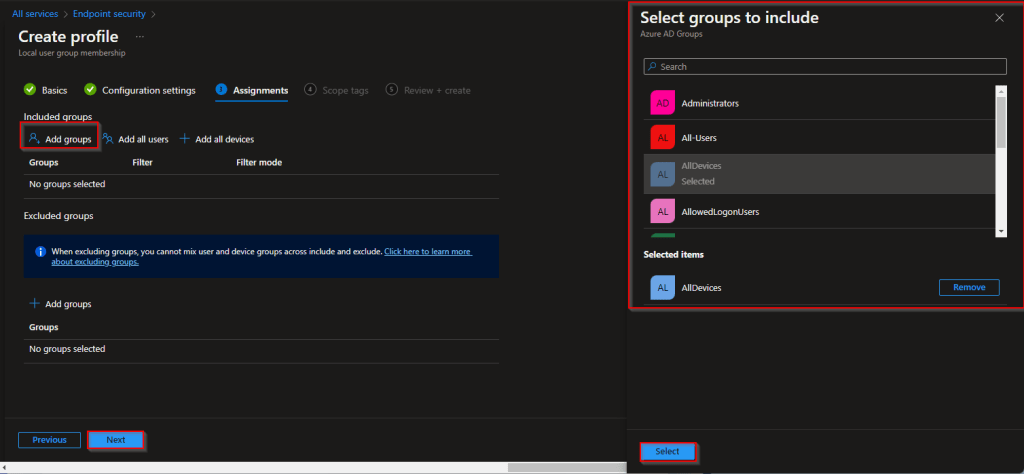
Task: Switch to Configuration settings step
Action: 148,90
